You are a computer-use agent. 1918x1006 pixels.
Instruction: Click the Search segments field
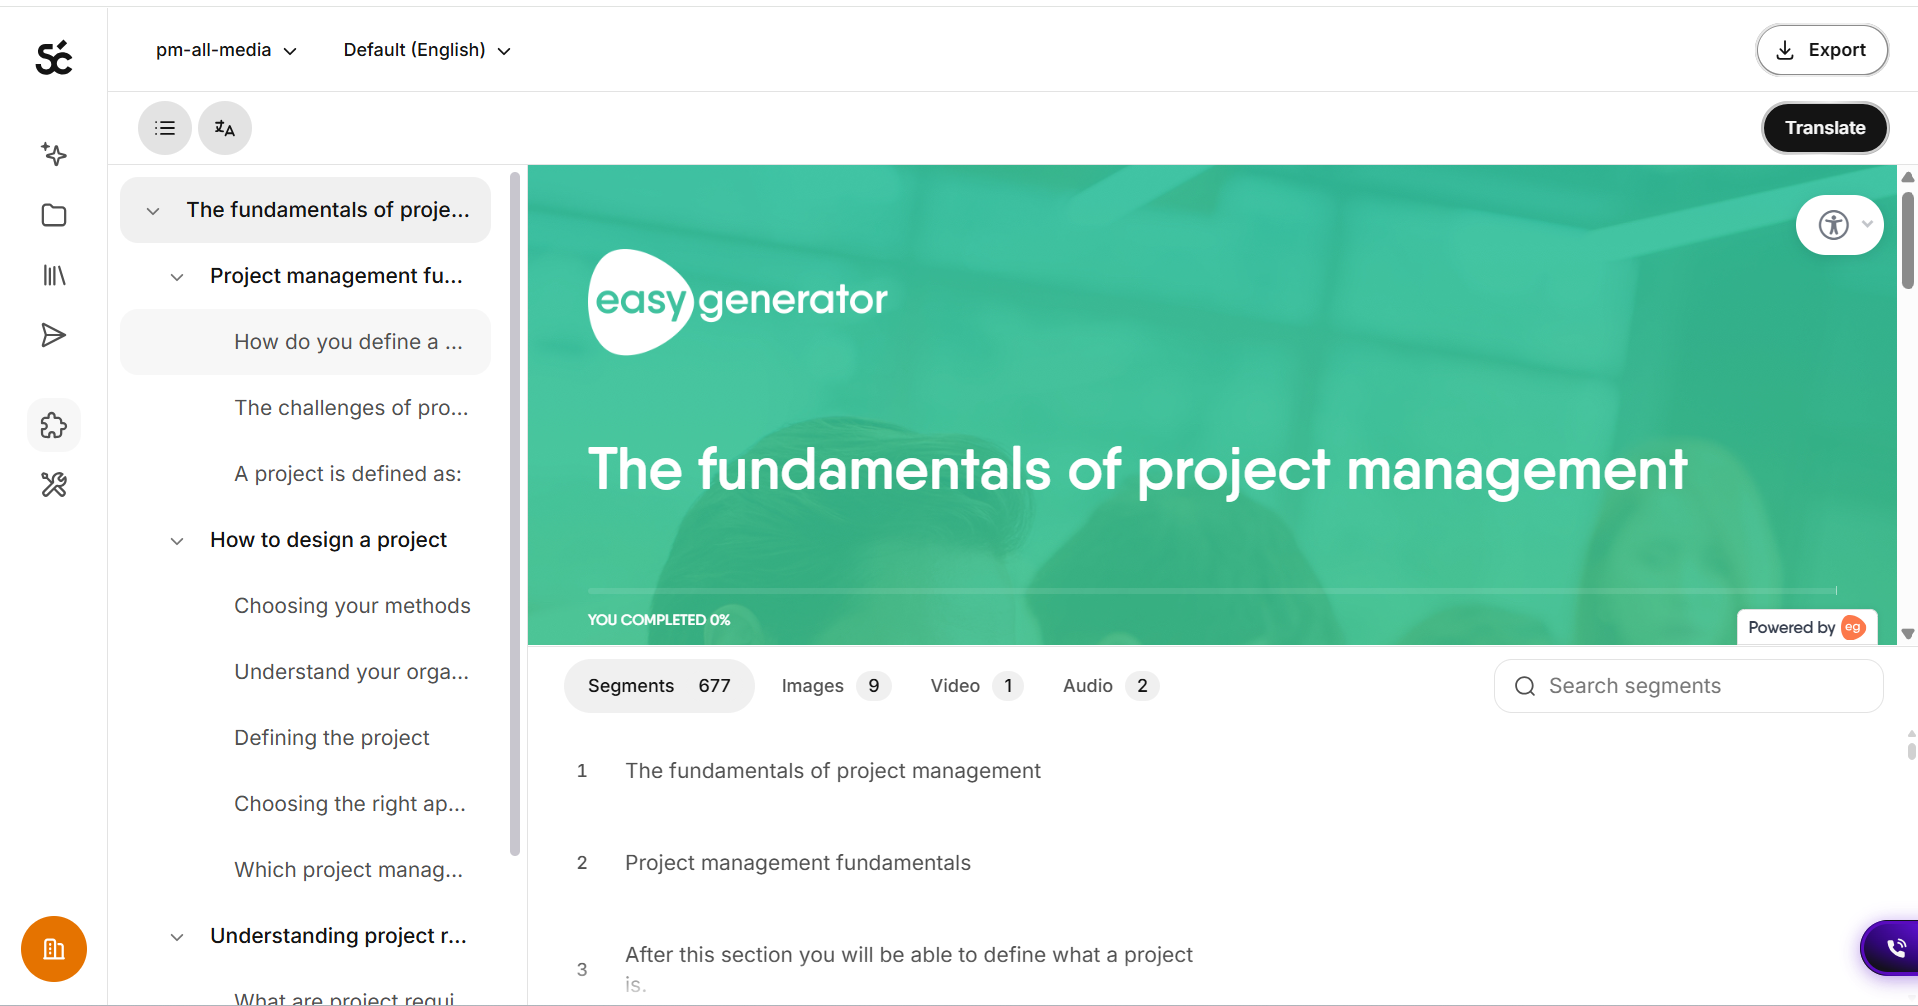click(x=1688, y=686)
